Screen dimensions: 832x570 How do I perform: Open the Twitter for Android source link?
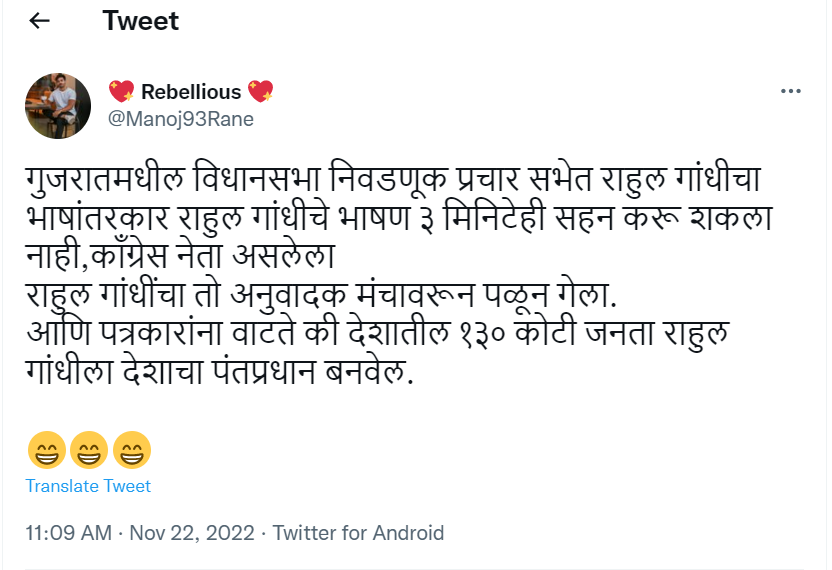click(358, 533)
